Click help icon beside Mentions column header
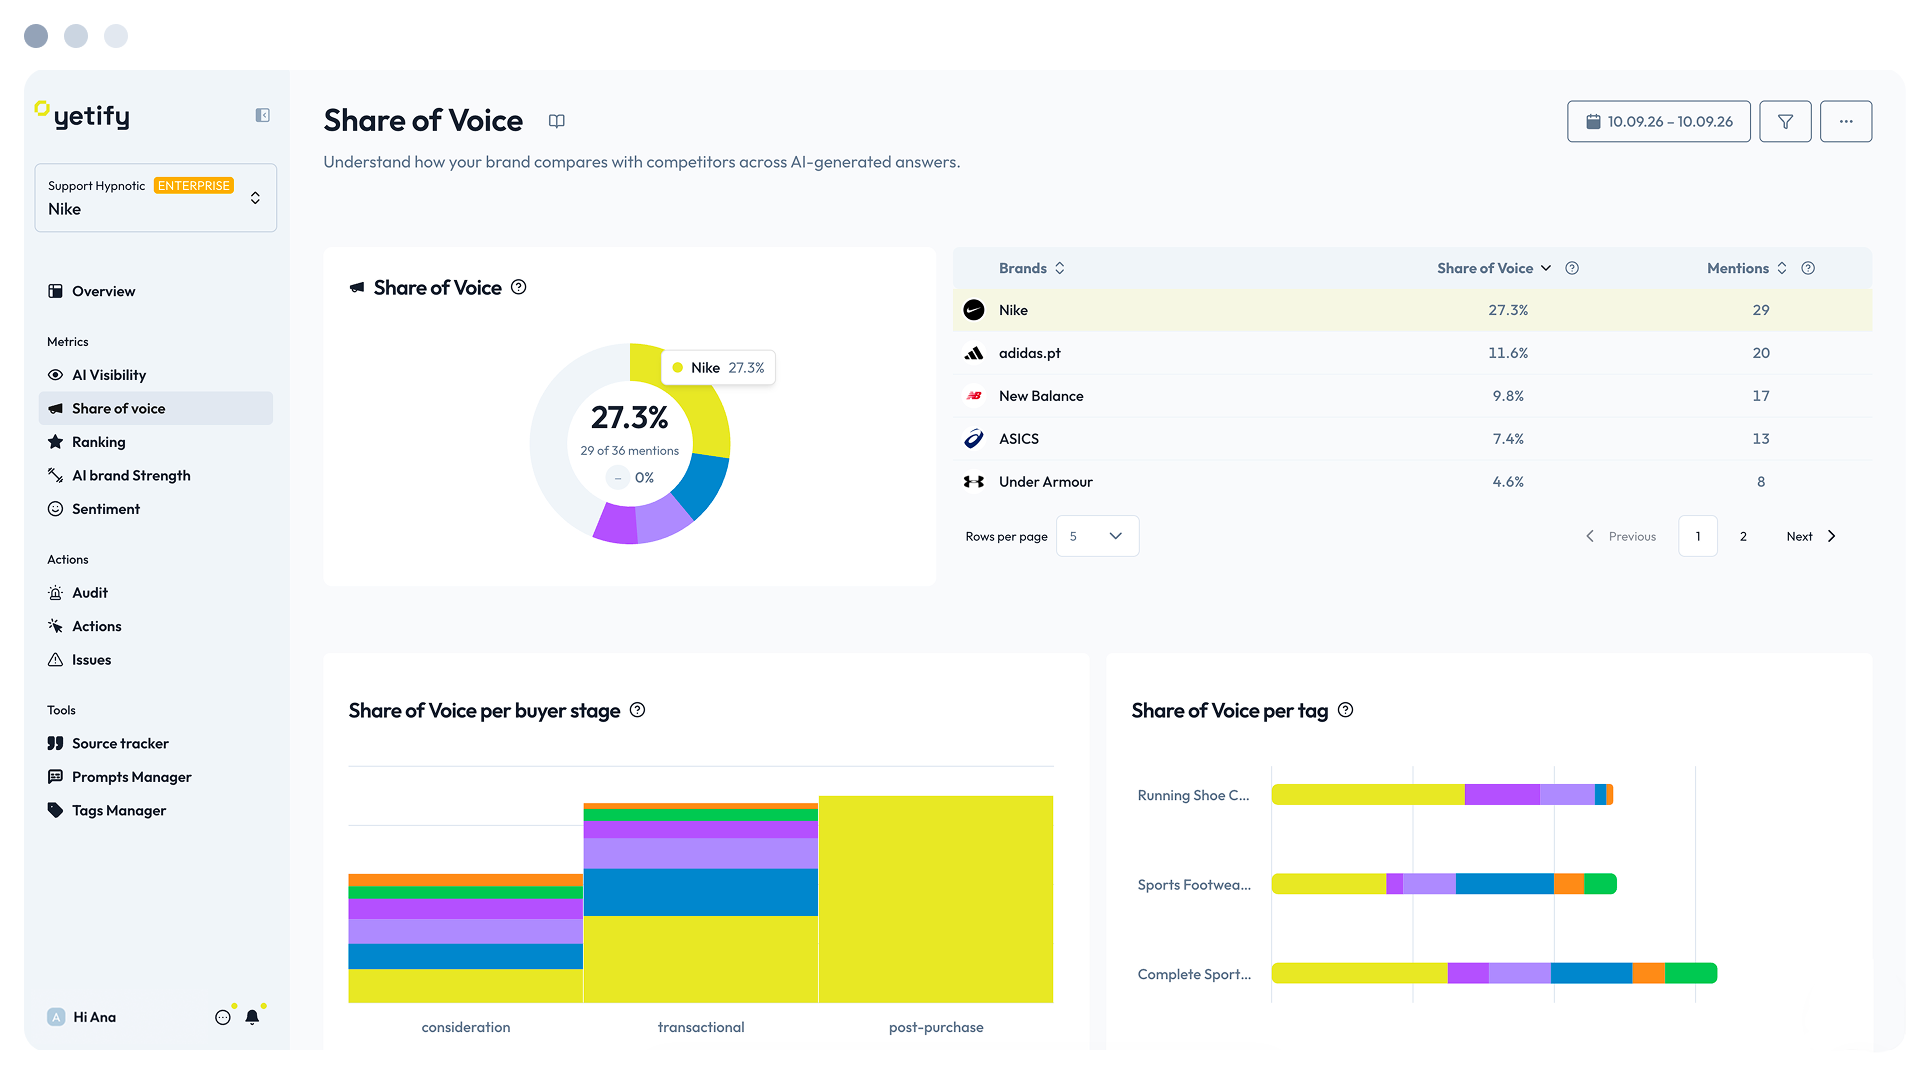Viewport: 1930px width, 1076px height. tap(1808, 268)
